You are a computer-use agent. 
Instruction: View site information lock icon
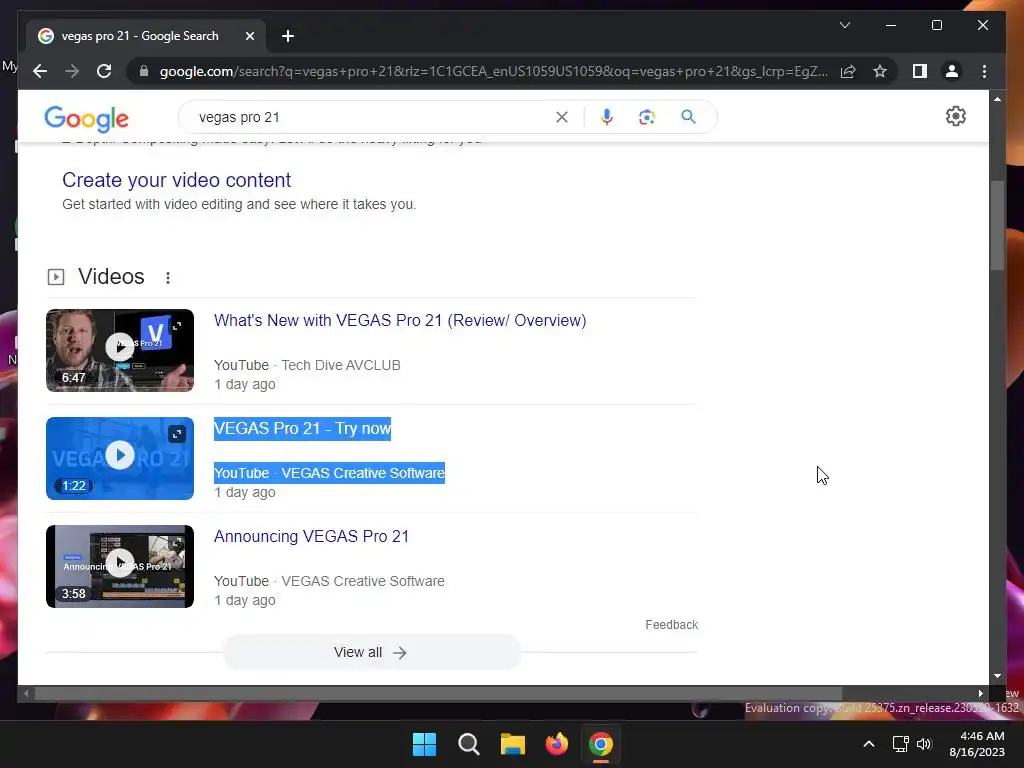(144, 71)
